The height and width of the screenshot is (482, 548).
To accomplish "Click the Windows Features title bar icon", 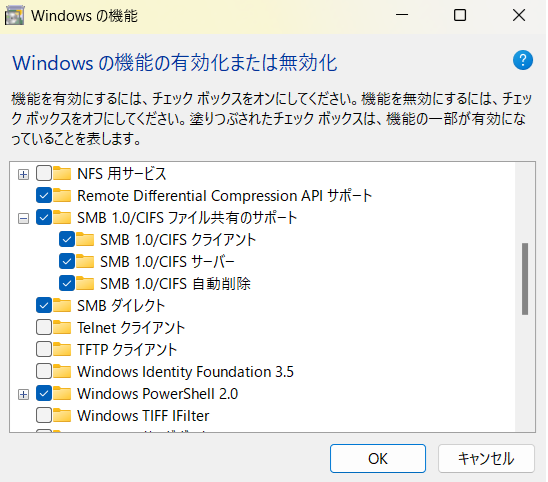I will tap(14, 16).
